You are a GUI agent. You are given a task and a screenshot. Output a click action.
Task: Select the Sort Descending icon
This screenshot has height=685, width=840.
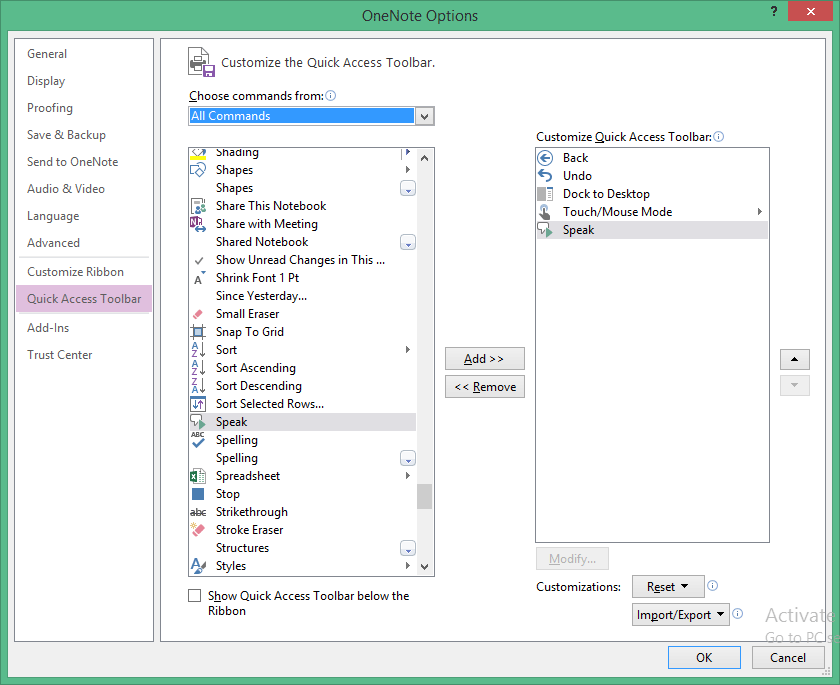coord(198,386)
